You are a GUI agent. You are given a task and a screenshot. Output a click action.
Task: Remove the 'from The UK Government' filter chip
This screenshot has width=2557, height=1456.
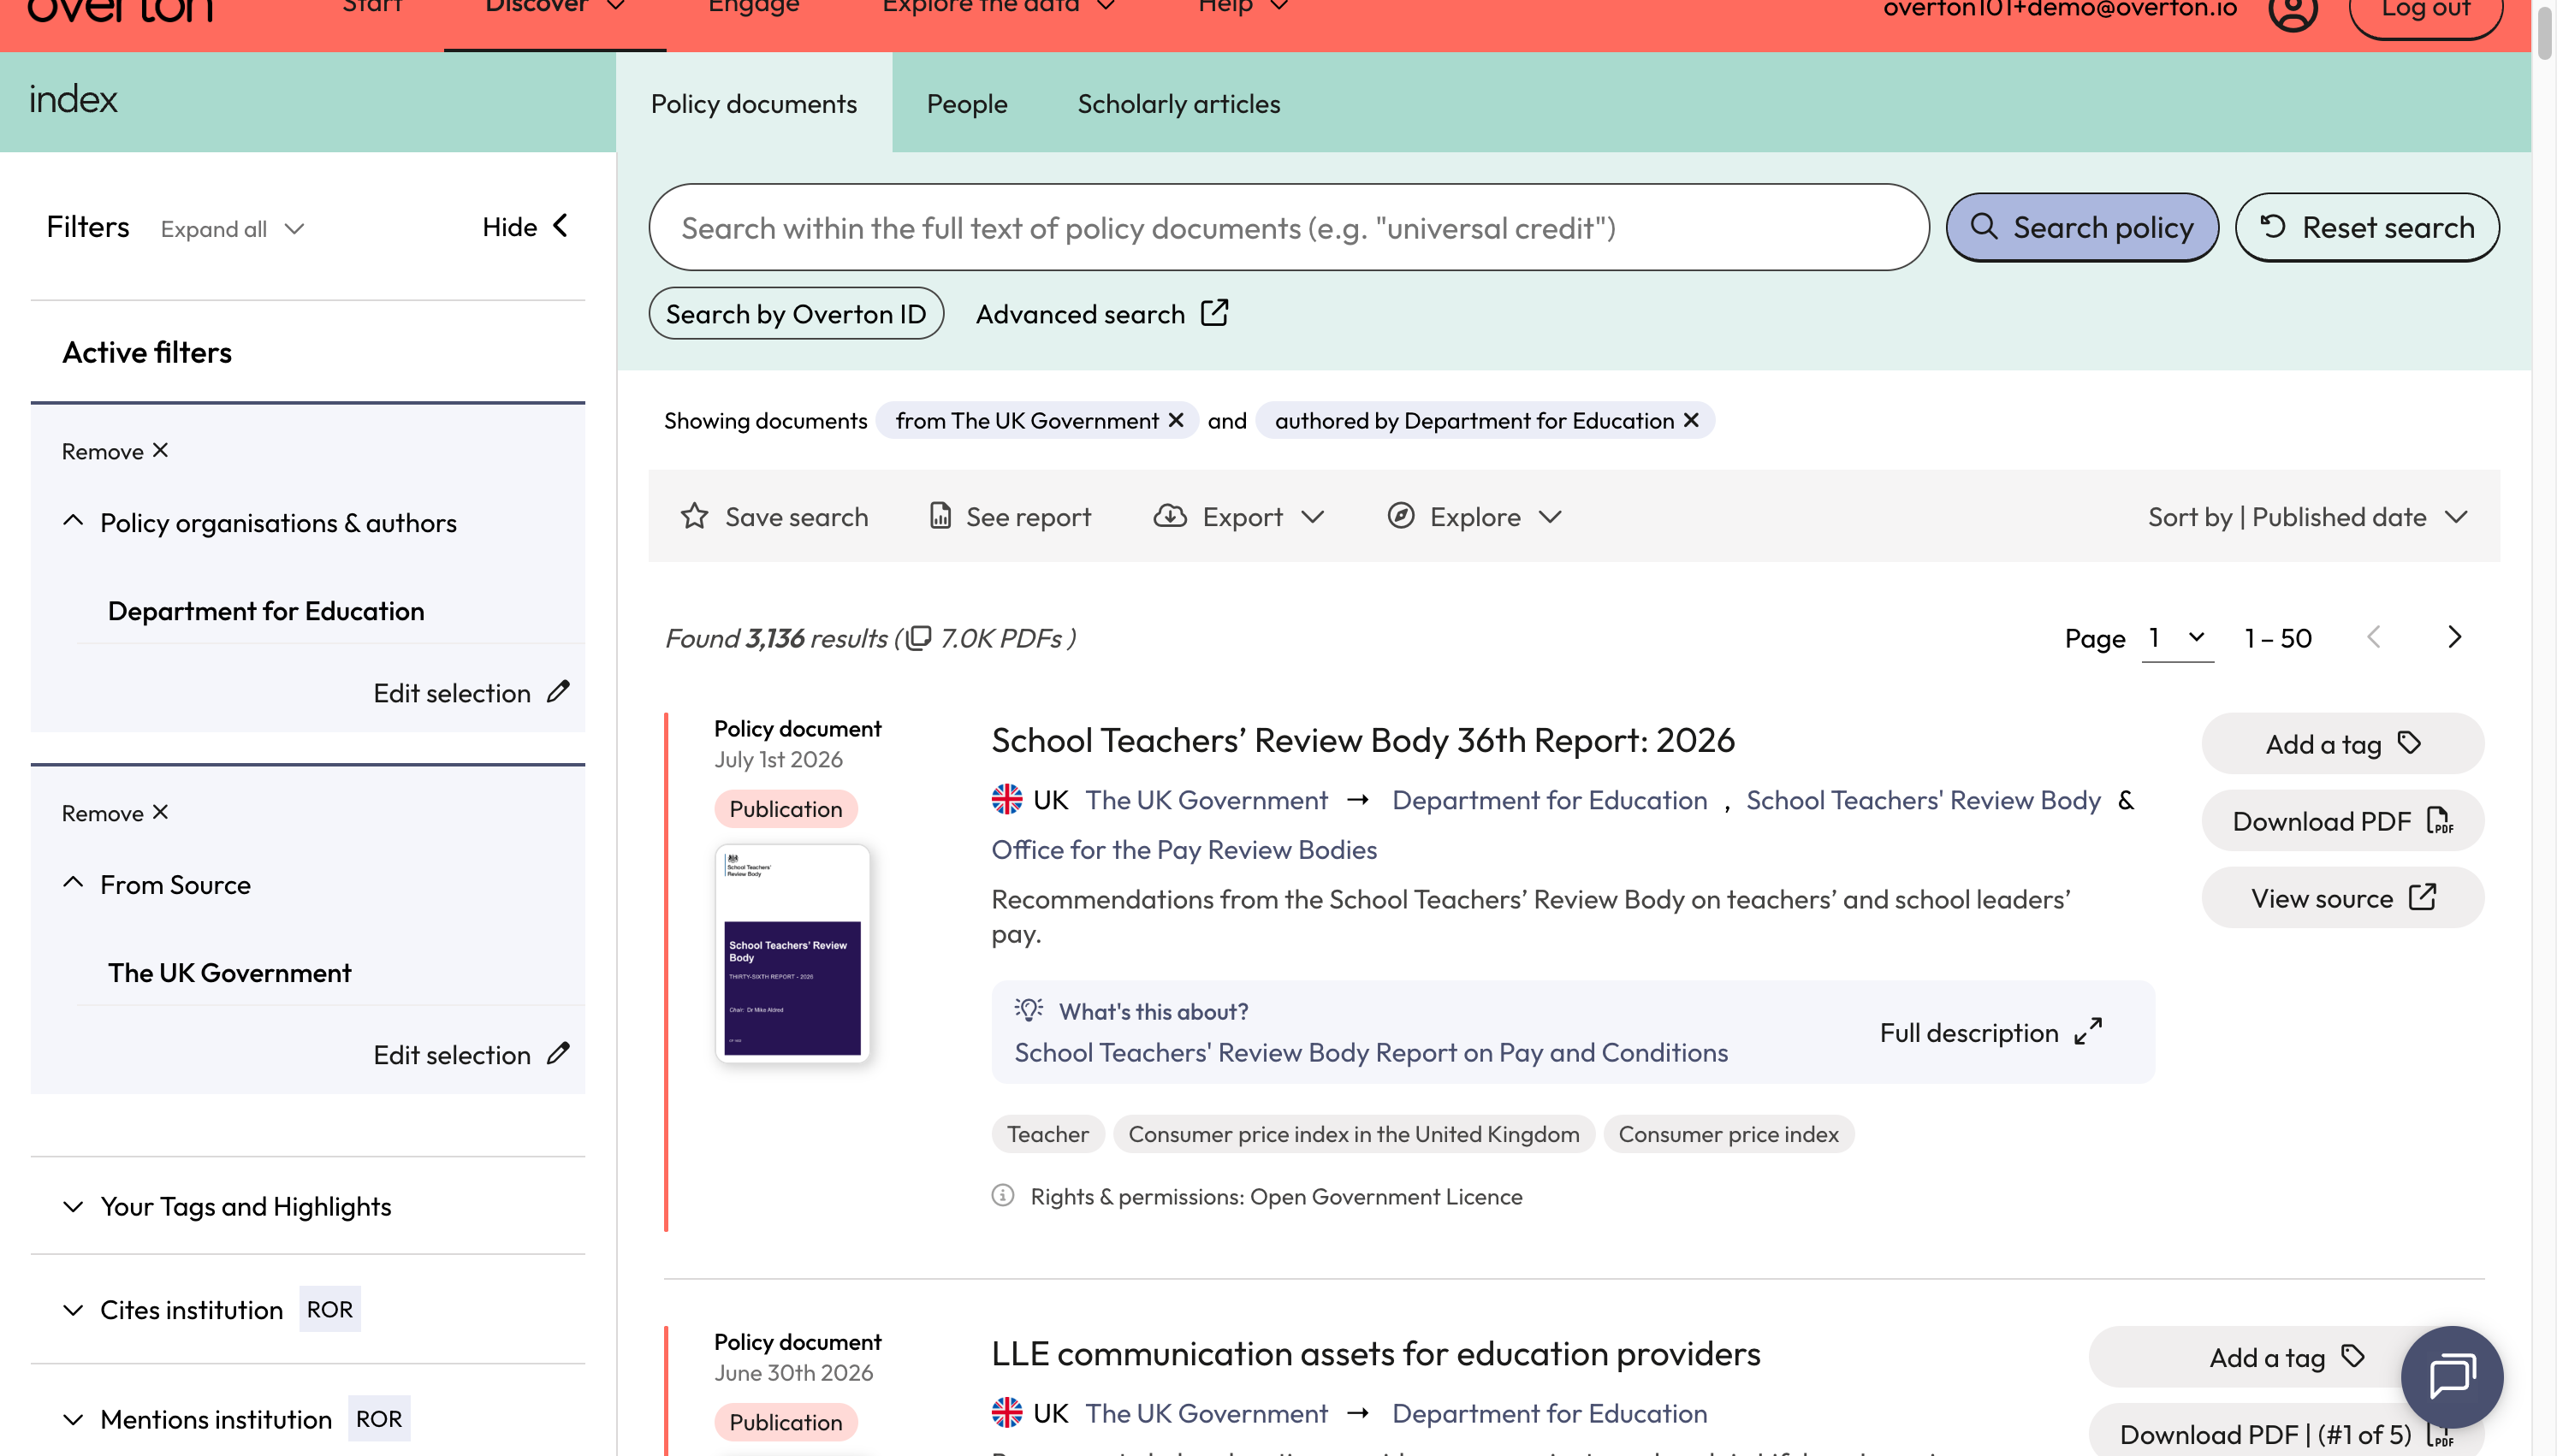coord(1176,421)
